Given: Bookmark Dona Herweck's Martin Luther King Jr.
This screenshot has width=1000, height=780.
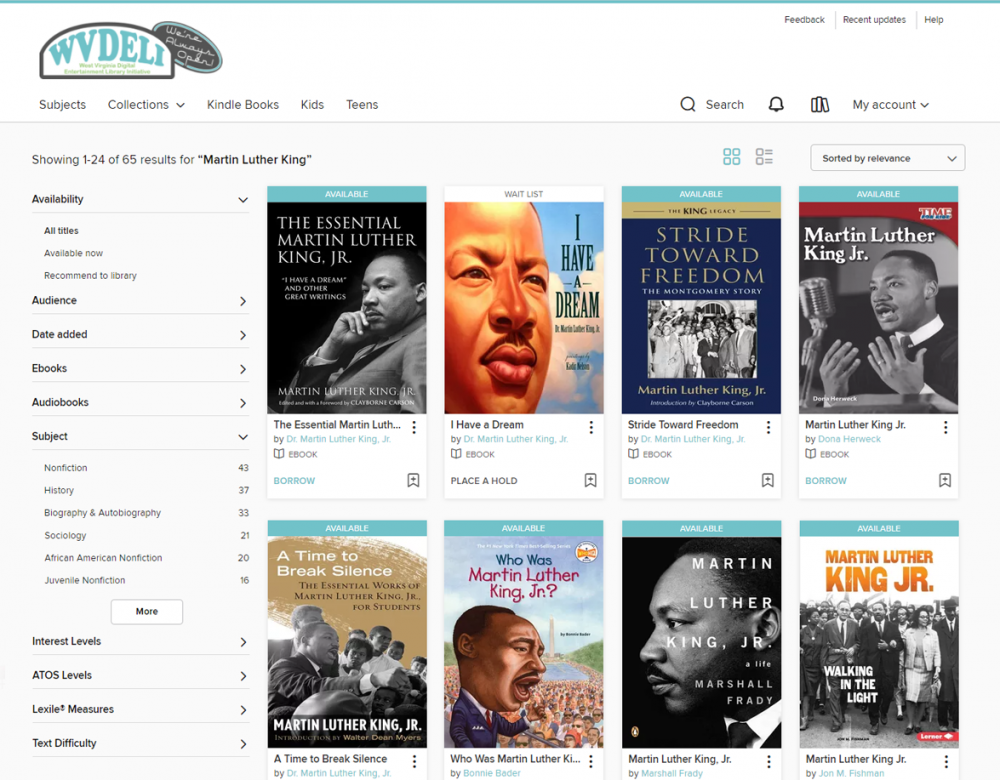Looking at the screenshot, I should 945,480.
